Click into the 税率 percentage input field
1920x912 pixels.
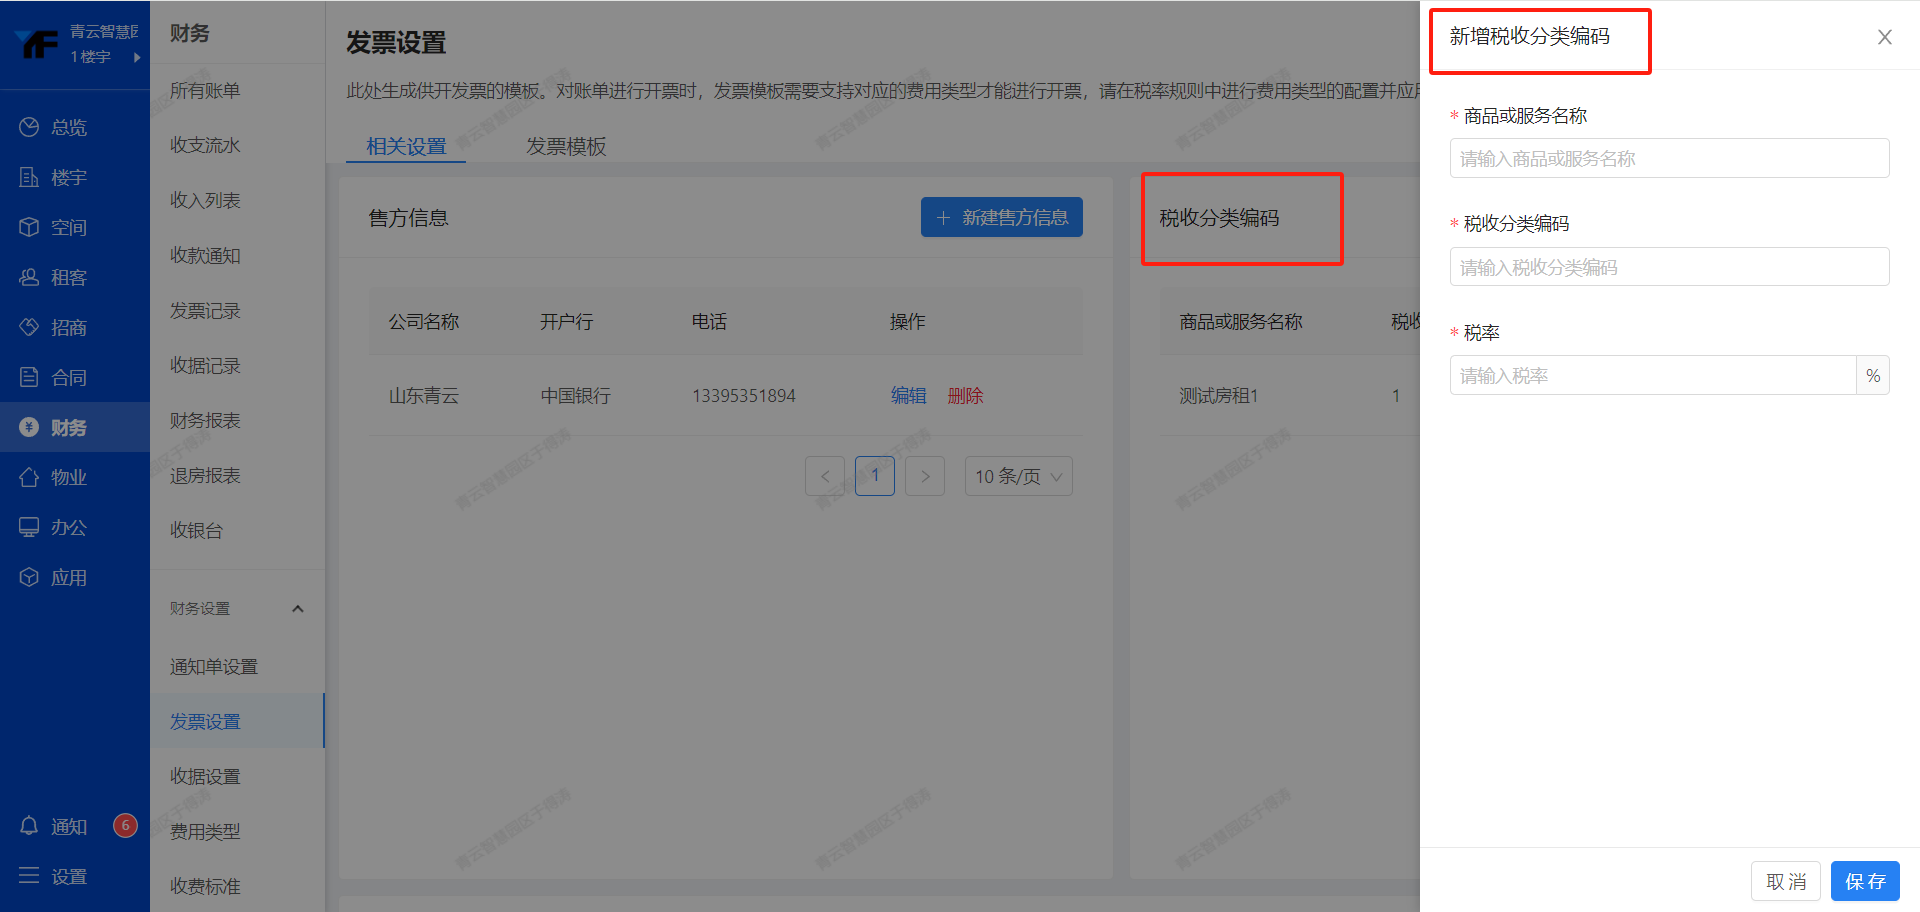click(x=1652, y=375)
